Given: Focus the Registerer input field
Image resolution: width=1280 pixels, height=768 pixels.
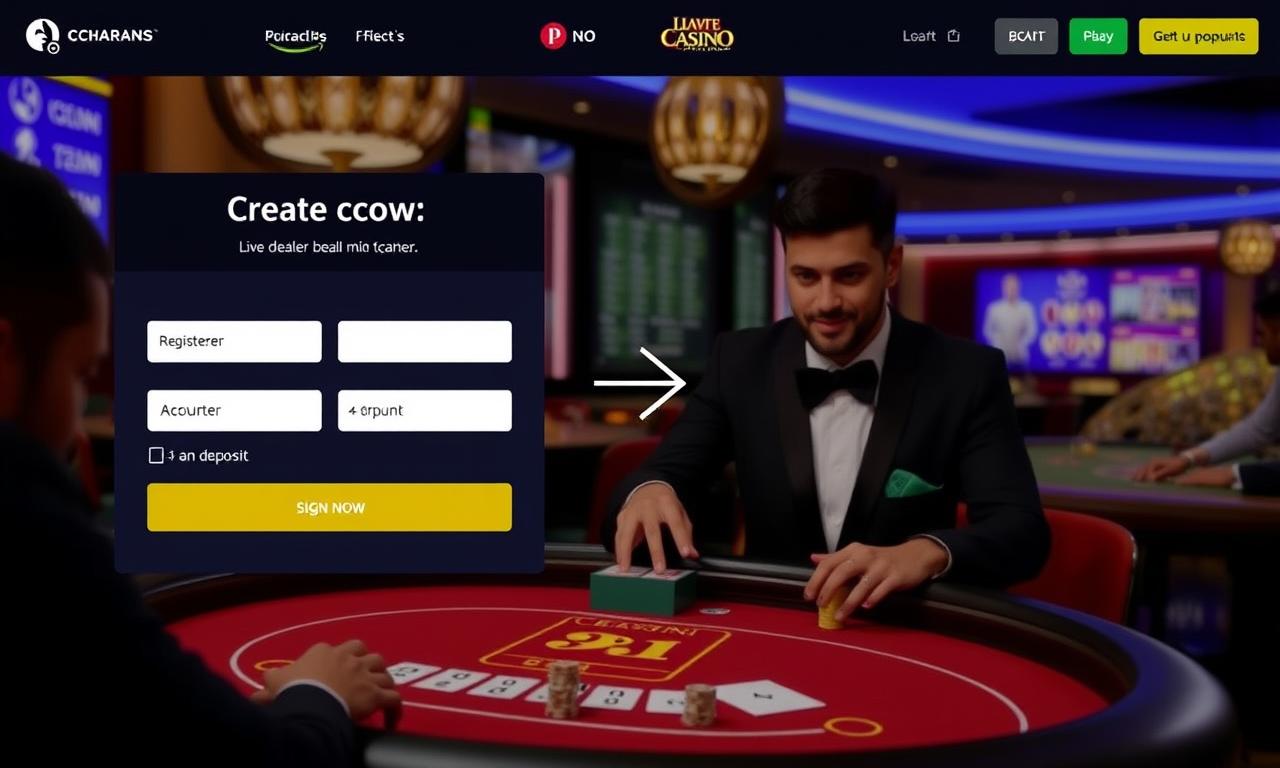Looking at the screenshot, I should tap(234, 341).
